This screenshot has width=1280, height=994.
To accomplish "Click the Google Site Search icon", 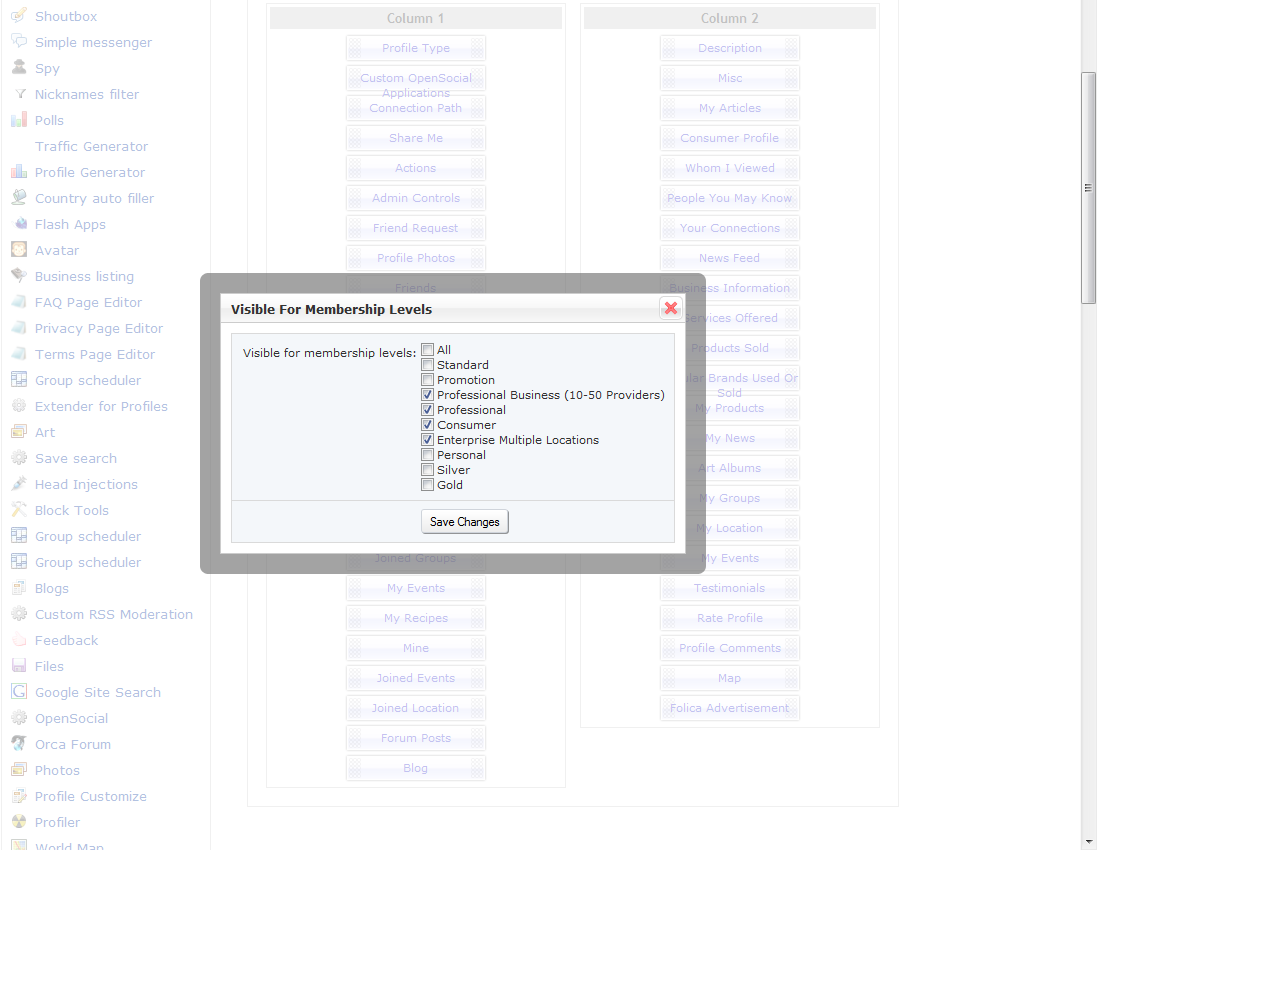I will point(19,692).
